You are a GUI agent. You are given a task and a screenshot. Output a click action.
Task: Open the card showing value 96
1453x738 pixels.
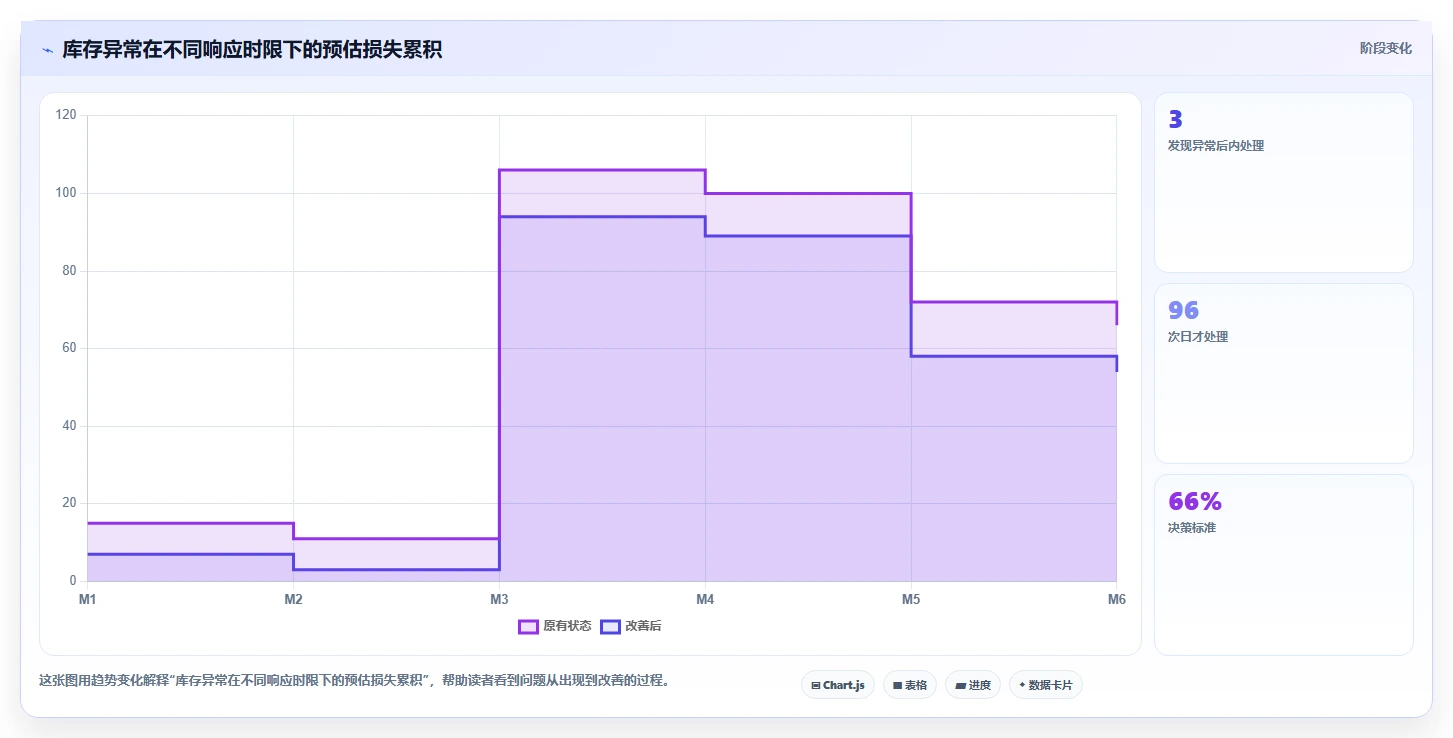1283,374
